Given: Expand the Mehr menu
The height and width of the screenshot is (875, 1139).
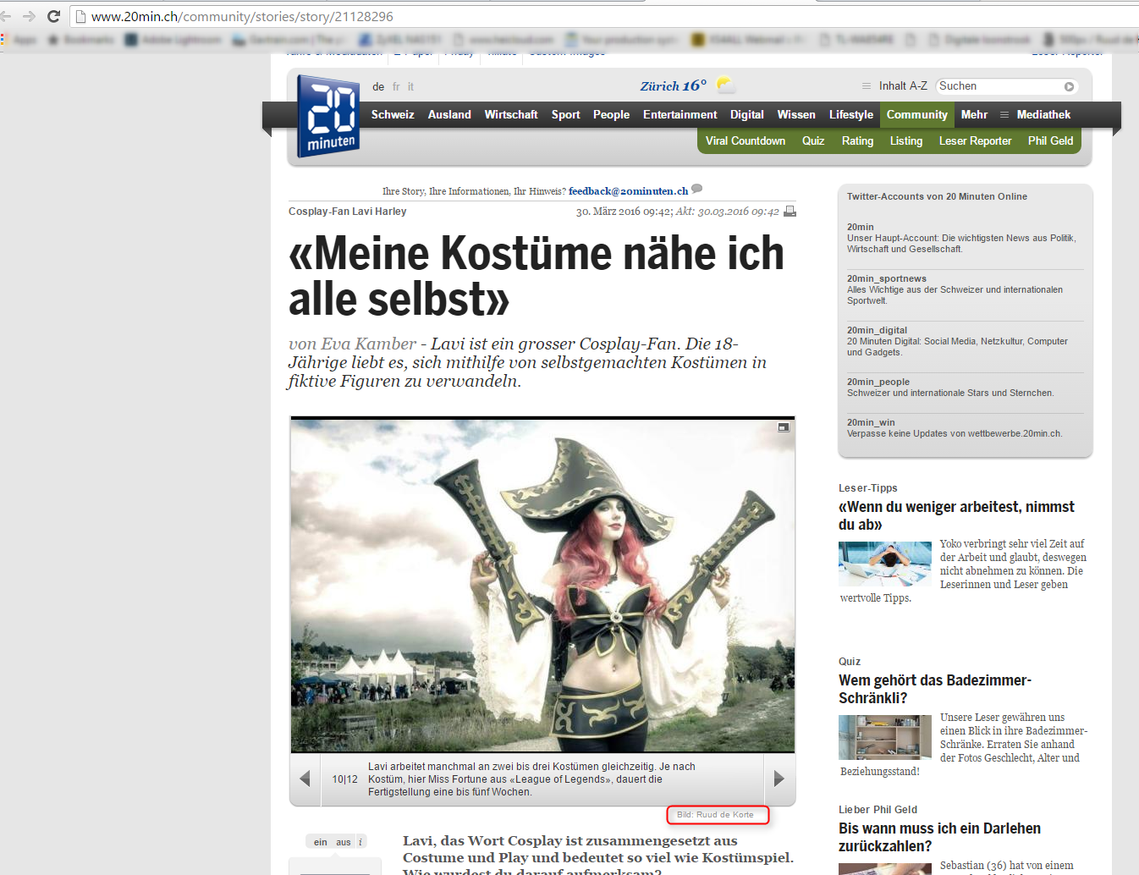Looking at the screenshot, I should [974, 115].
